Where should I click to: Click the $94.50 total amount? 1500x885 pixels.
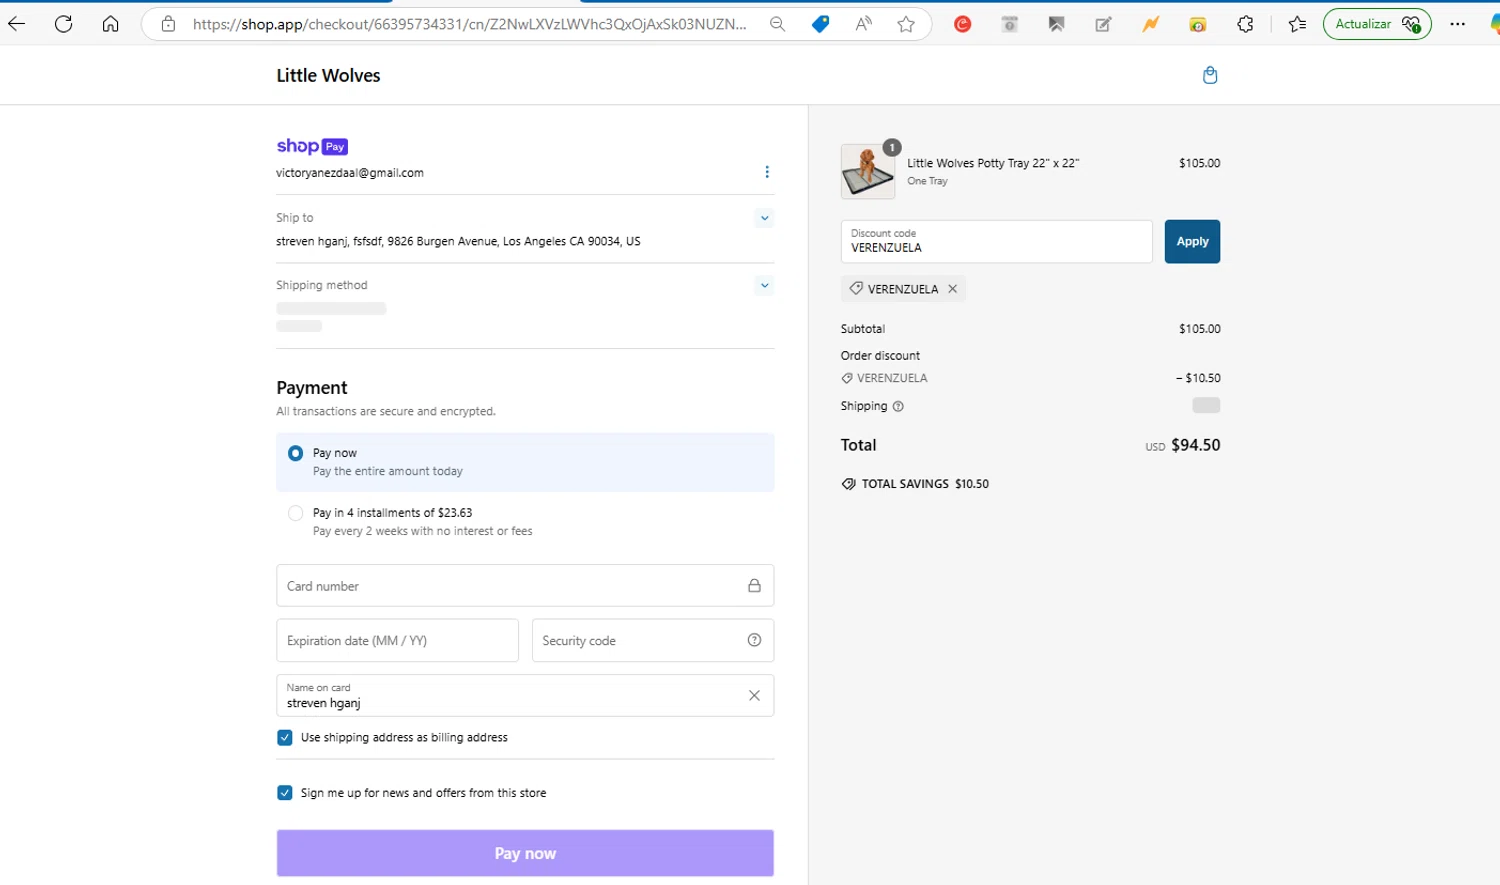[x=1195, y=445]
